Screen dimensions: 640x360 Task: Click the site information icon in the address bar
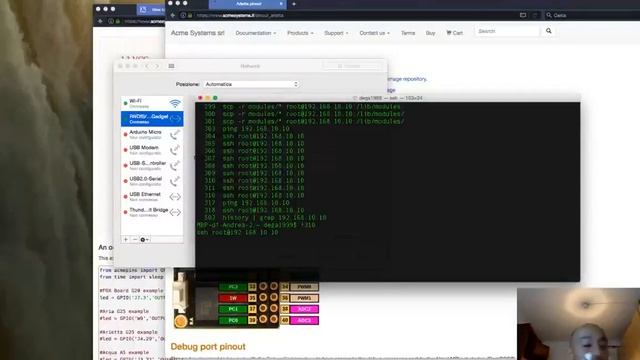183,16
